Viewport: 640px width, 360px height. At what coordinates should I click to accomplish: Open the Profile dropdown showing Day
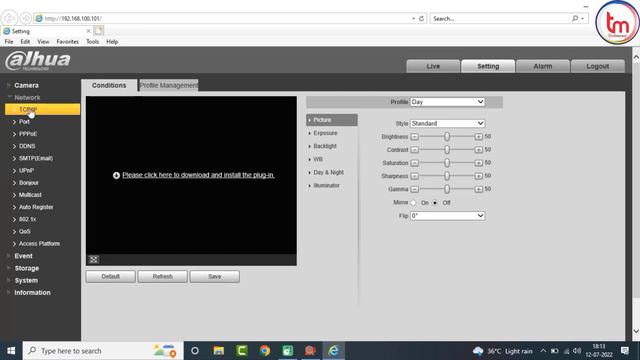447,102
